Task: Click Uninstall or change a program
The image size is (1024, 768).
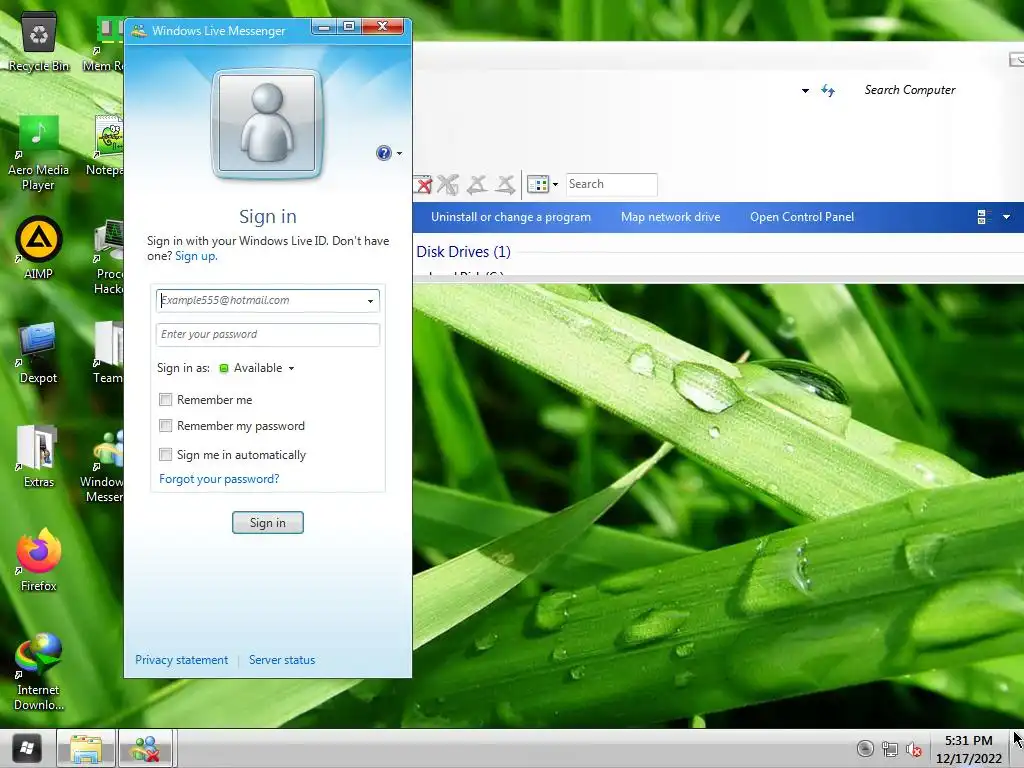Action: [x=511, y=217]
